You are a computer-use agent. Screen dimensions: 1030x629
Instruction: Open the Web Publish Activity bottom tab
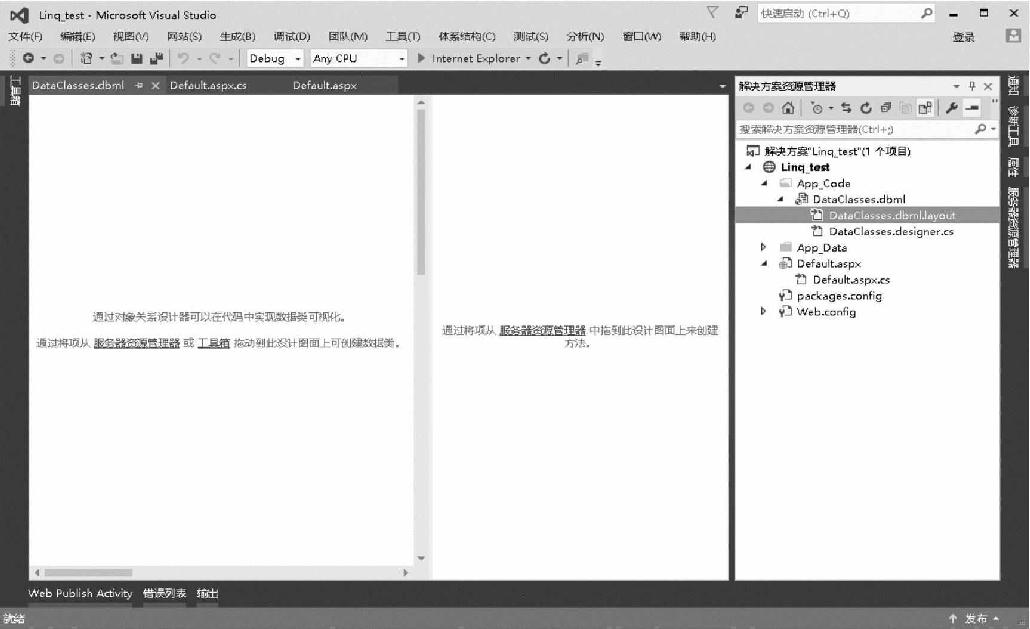[80, 593]
